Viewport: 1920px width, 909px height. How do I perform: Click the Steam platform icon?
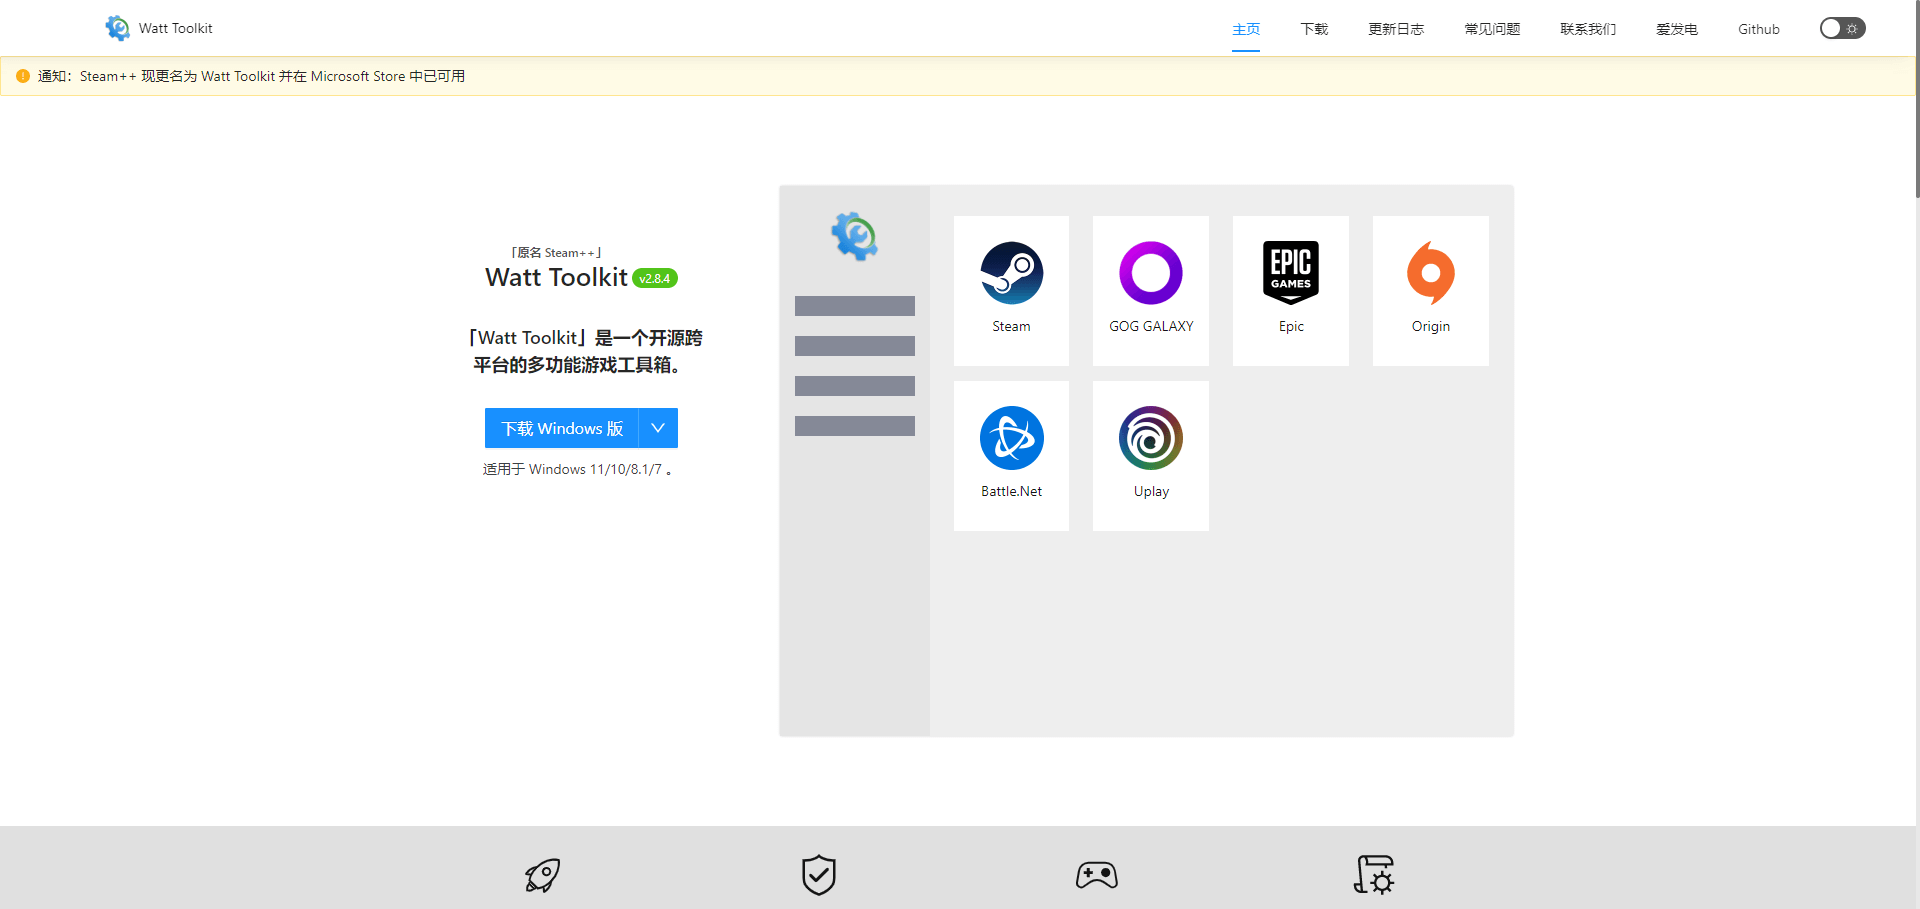(x=1011, y=273)
